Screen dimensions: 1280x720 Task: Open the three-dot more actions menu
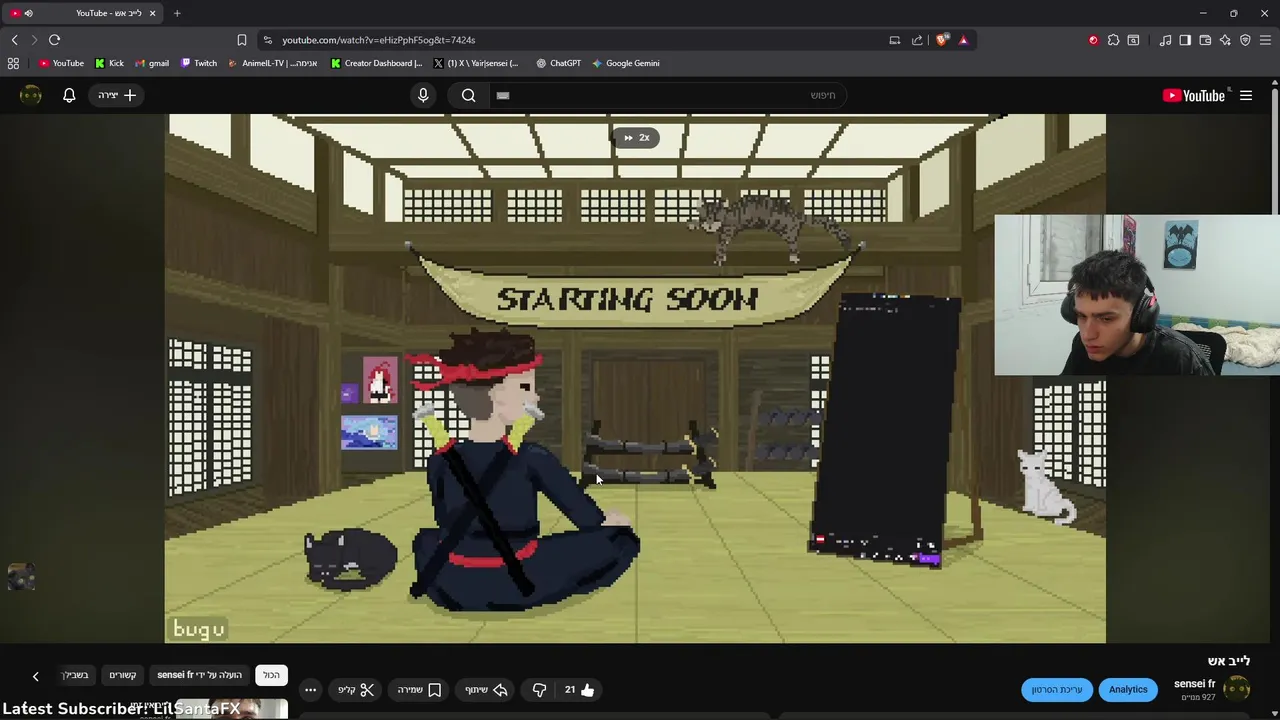(x=310, y=690)
